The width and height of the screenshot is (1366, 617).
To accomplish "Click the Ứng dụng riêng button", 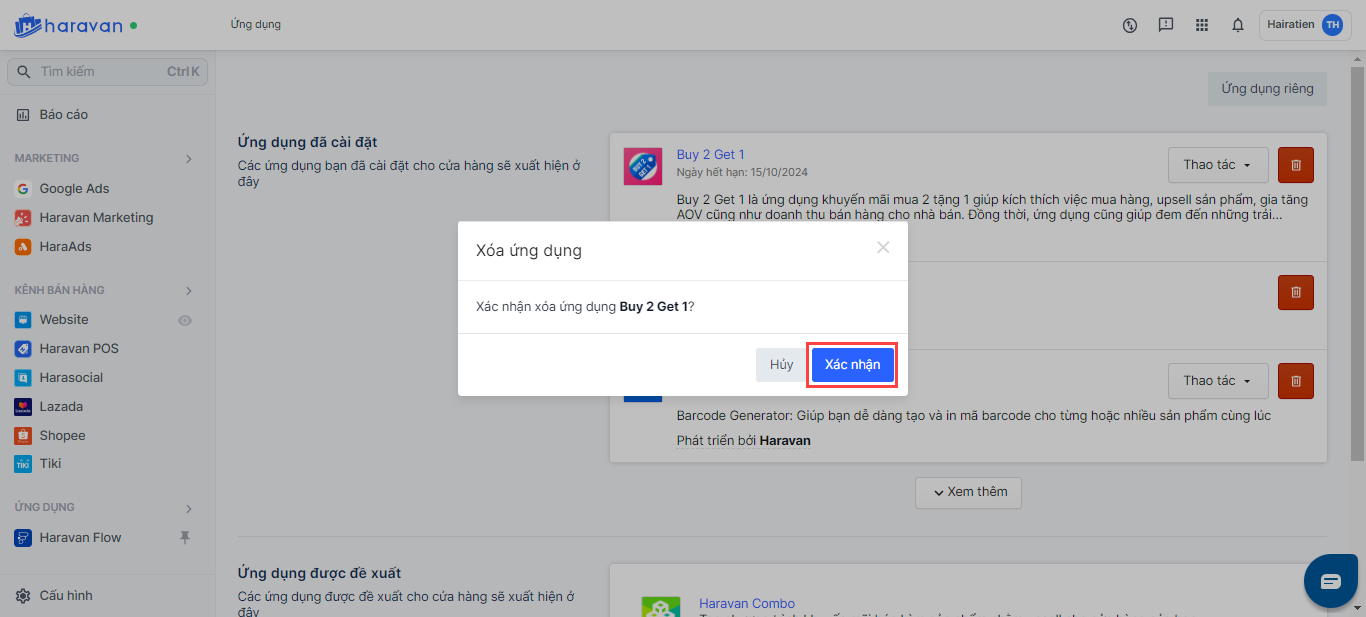I will (1267, 89).
